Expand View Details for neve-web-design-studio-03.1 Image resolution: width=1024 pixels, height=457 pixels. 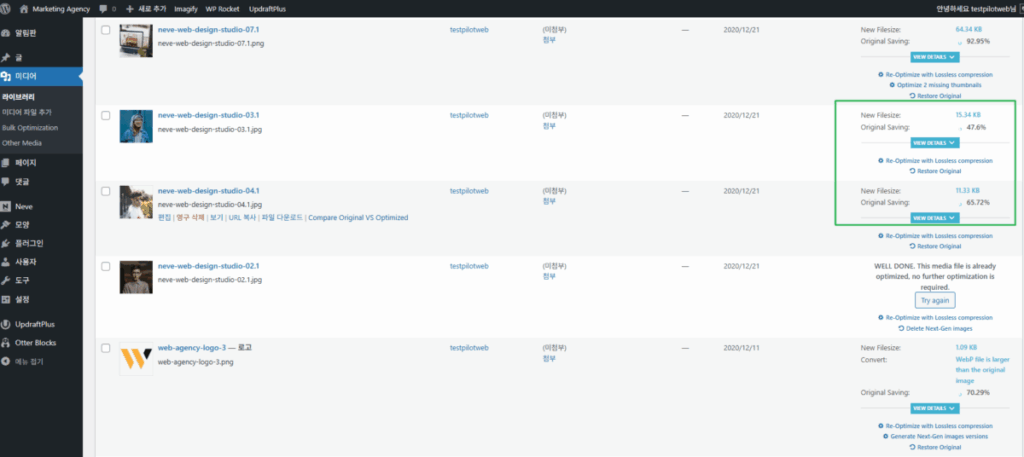(934, 143)
